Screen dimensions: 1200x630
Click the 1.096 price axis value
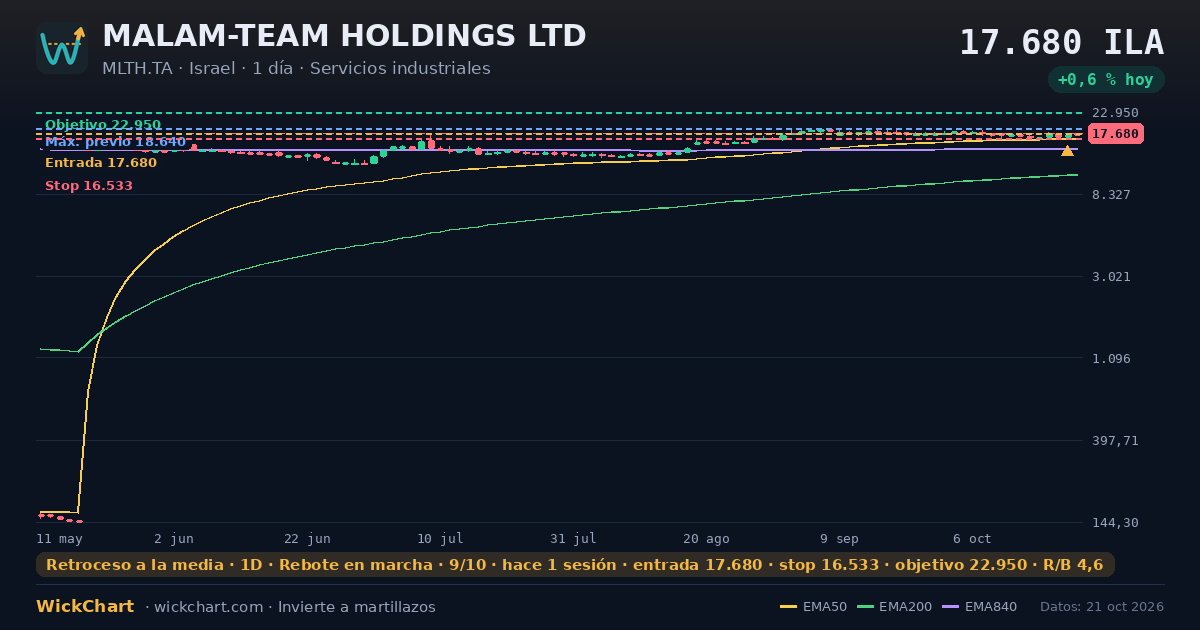(1111, 359)
